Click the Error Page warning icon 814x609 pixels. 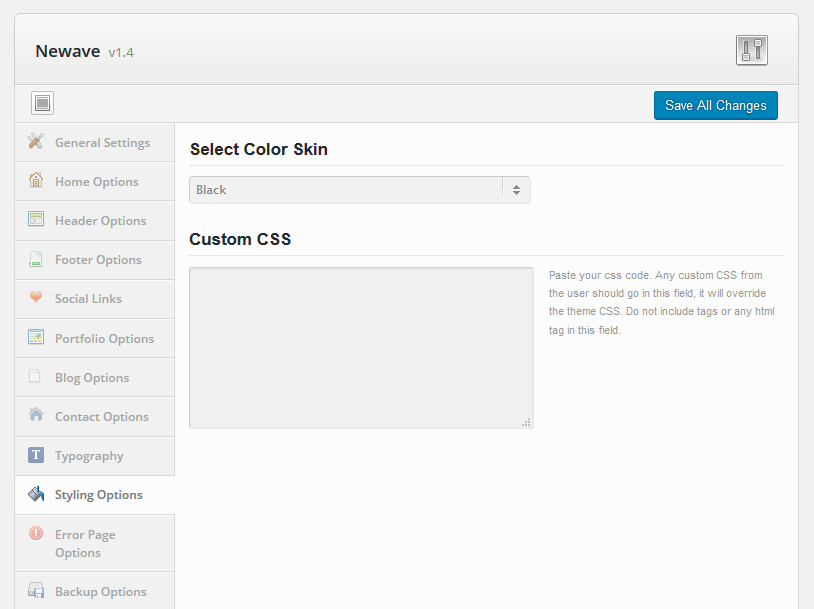(x=36, y=533)
